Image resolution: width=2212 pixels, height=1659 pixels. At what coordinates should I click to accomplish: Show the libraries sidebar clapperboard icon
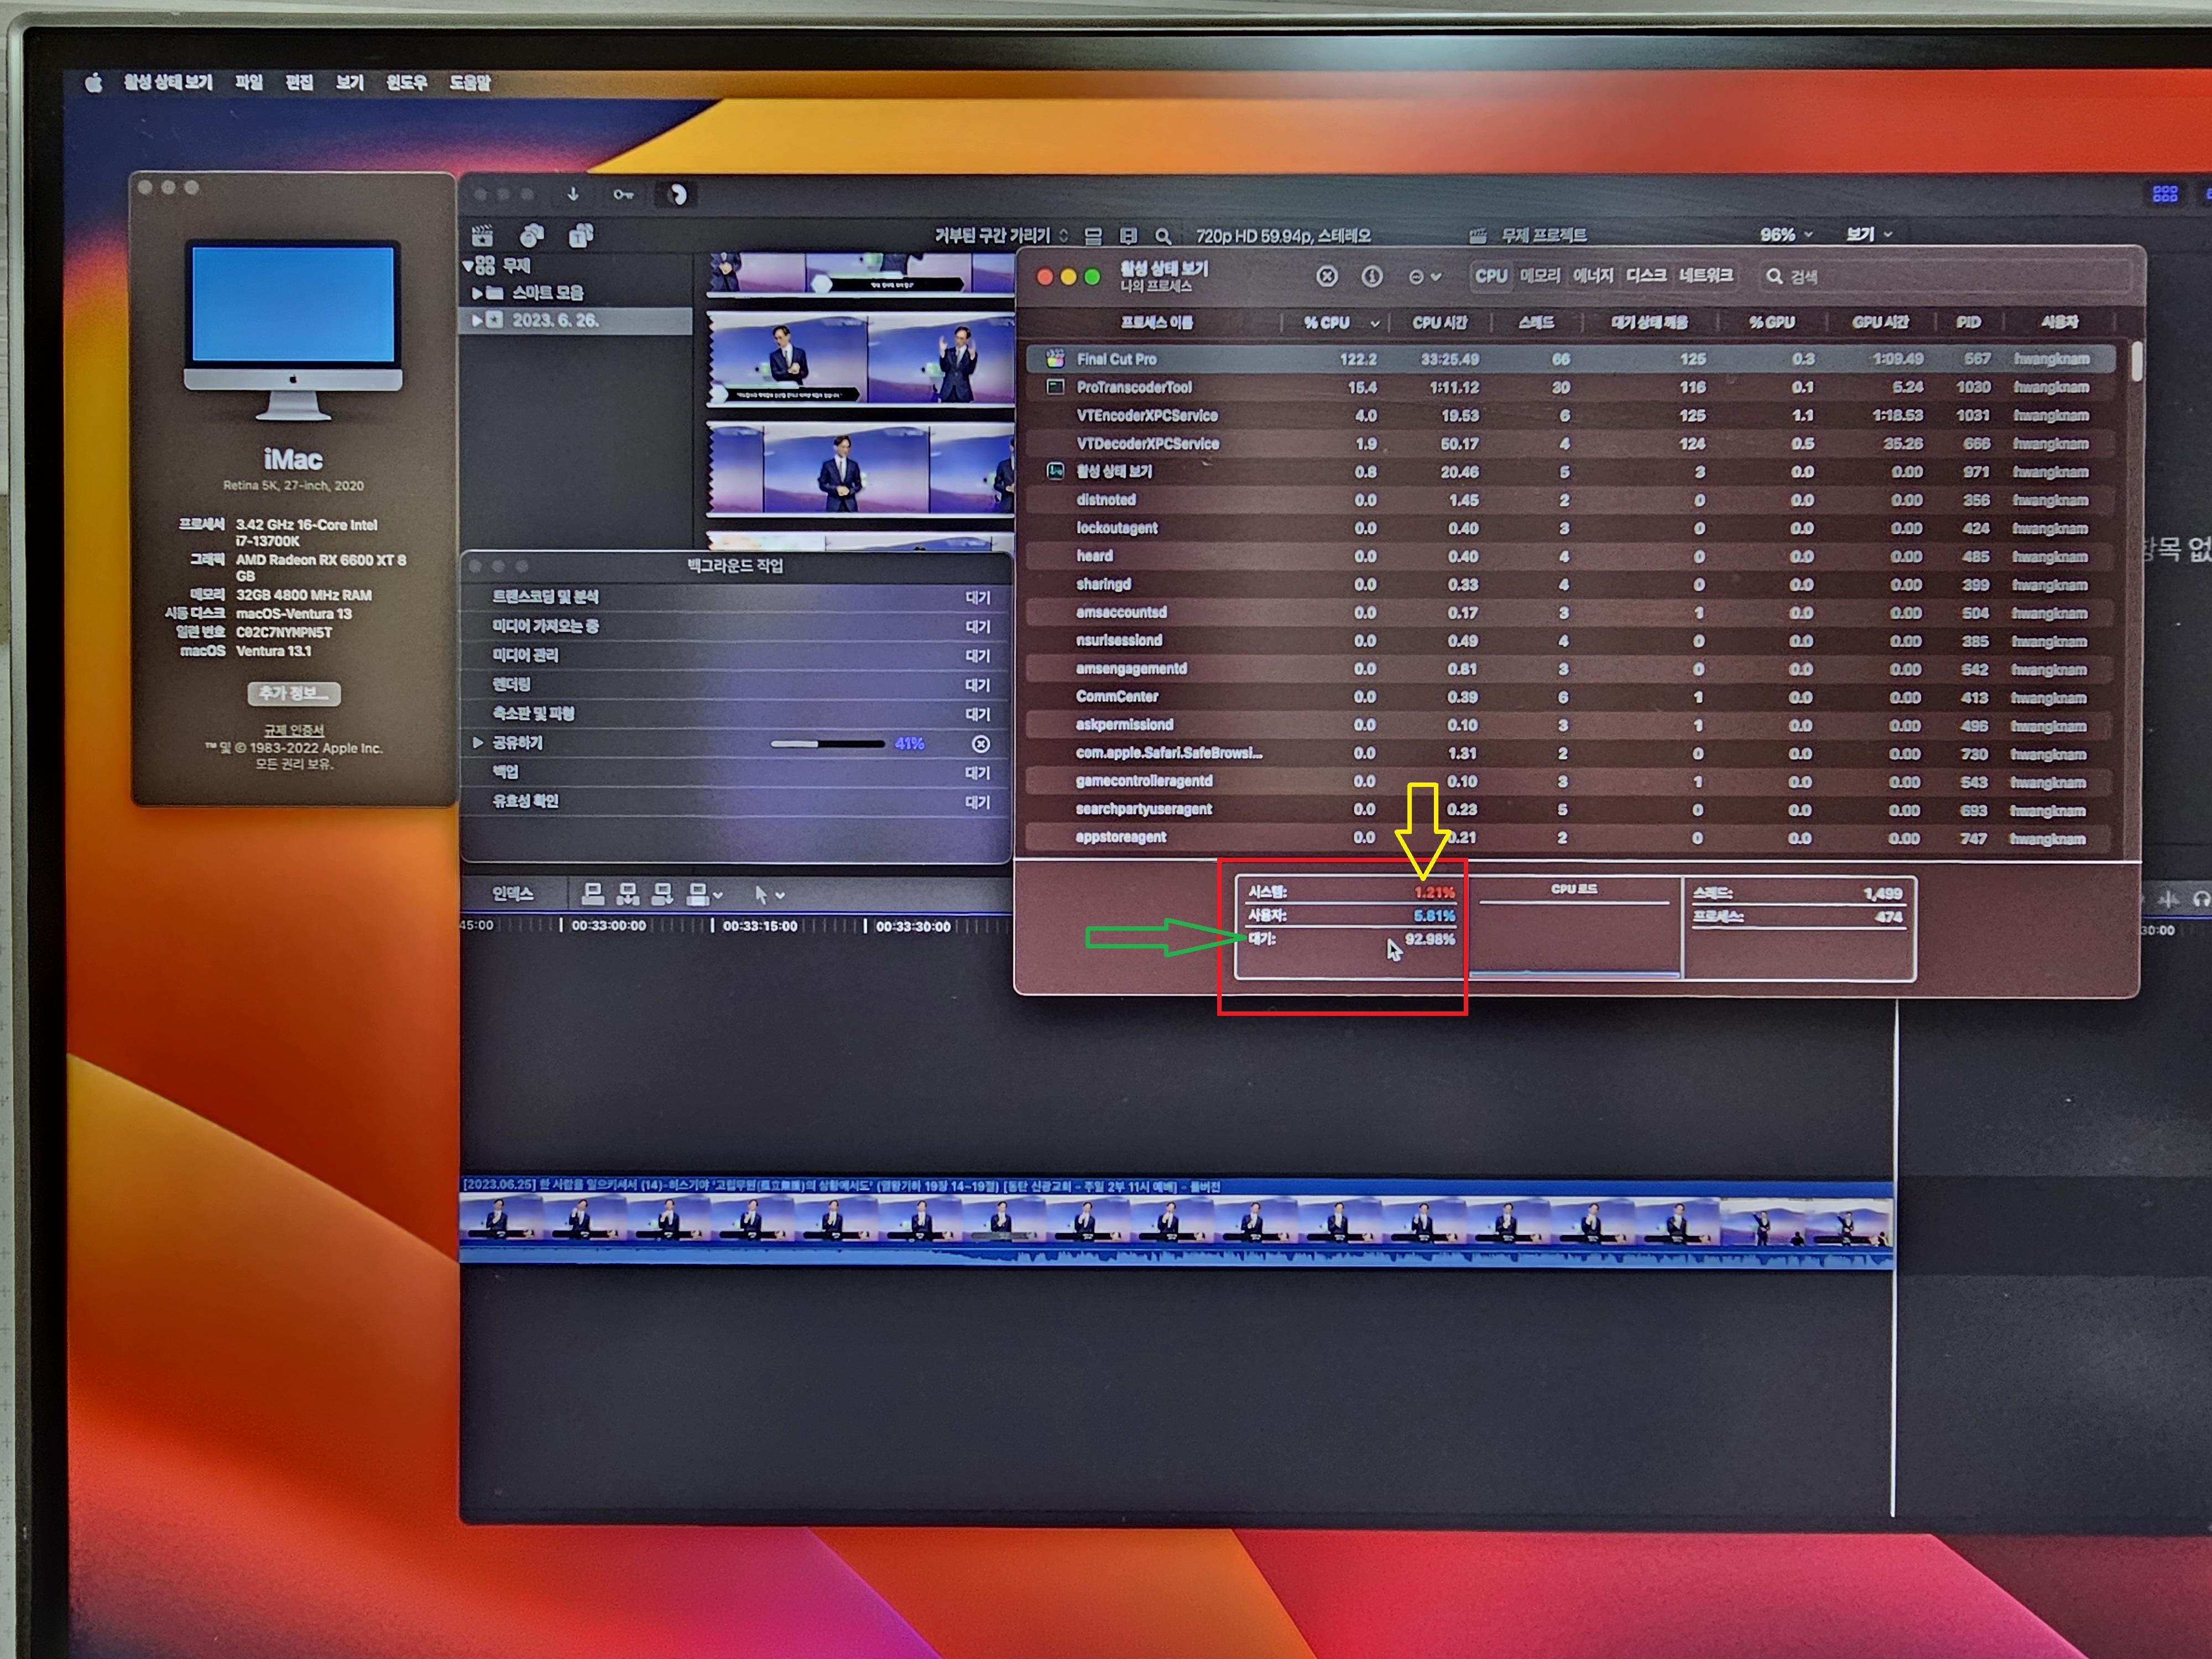(482, 236)
